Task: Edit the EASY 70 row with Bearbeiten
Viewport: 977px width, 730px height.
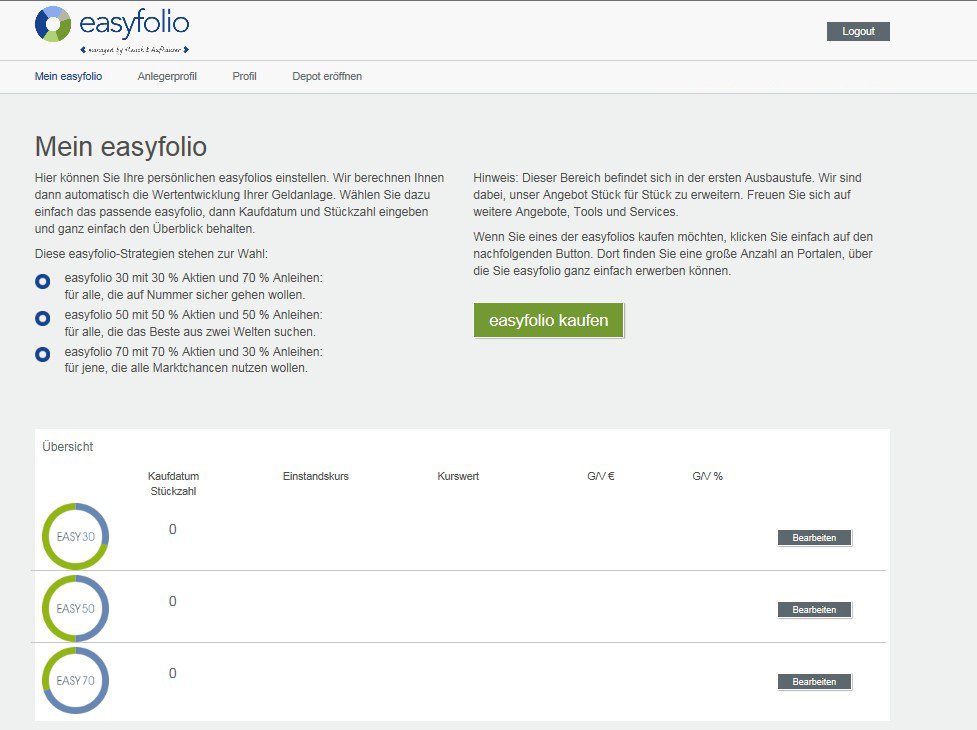Action: 814,681
